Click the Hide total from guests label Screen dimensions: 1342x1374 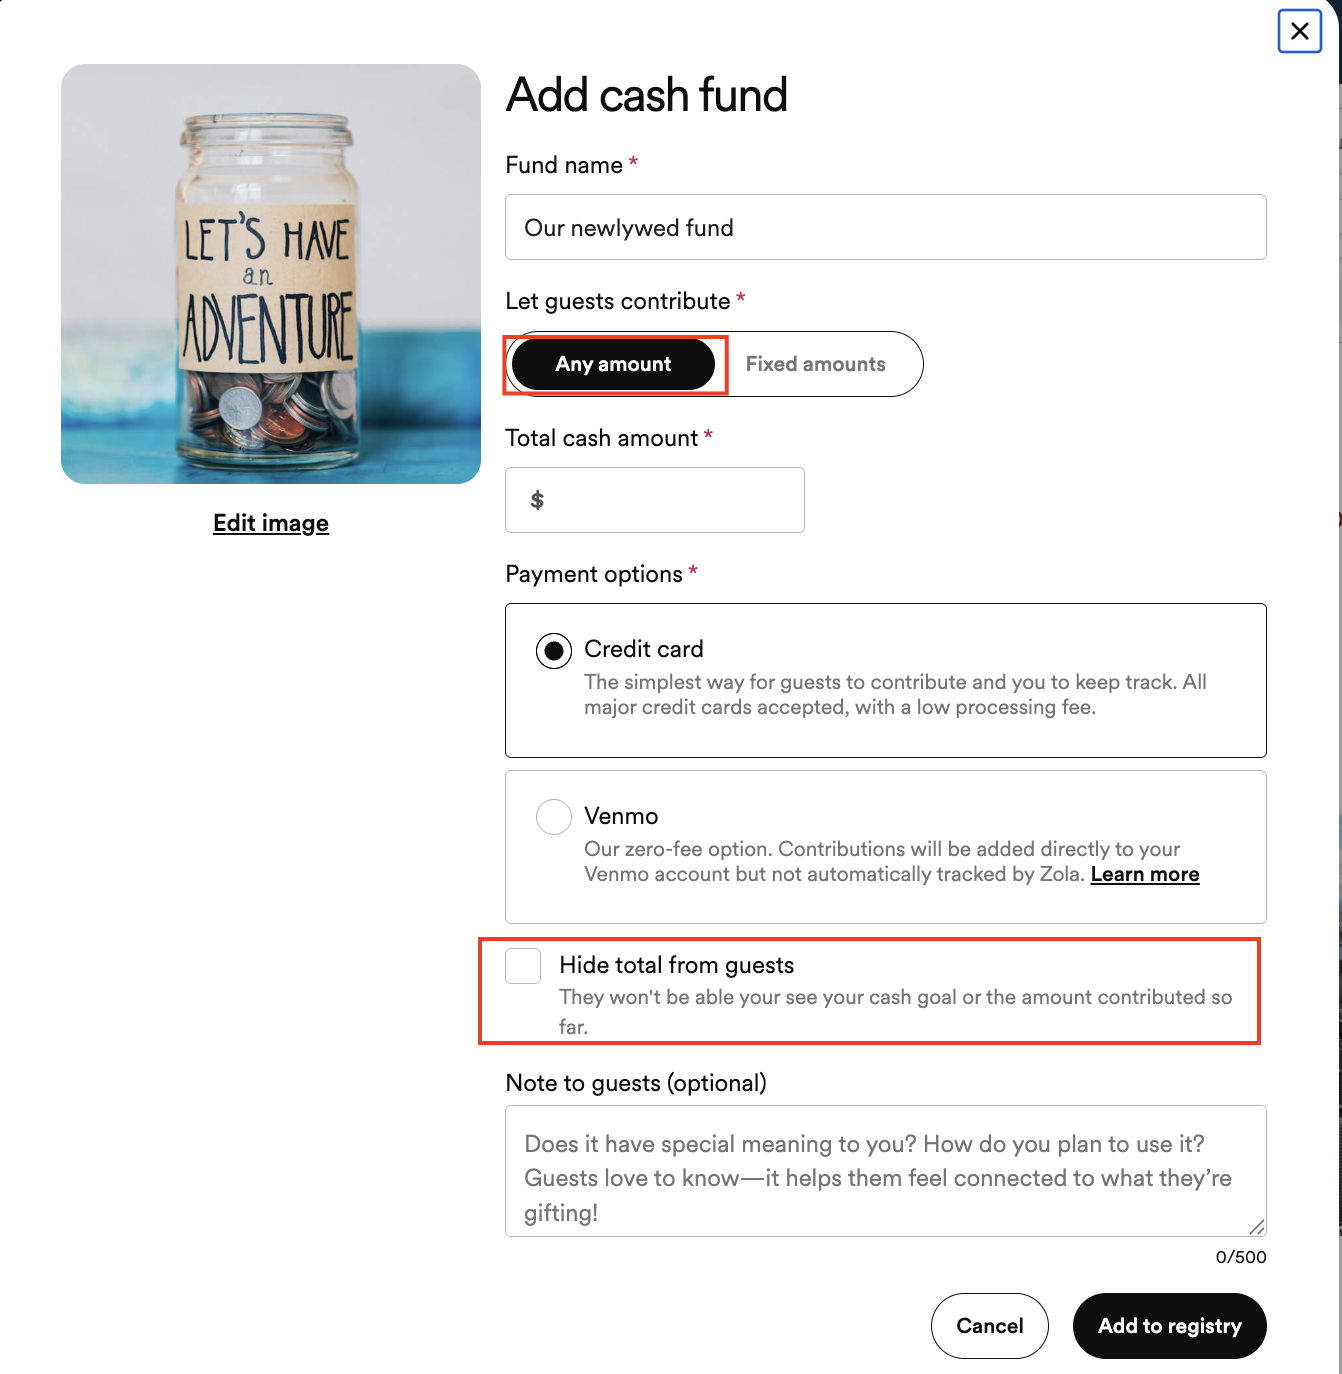677,965
